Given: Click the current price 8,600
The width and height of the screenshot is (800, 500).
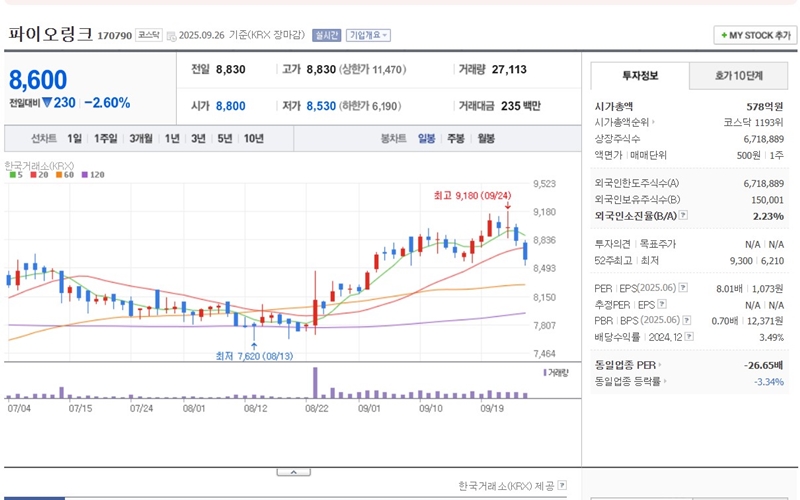Looking at the screenshot, I should click(x=38, y=80).
